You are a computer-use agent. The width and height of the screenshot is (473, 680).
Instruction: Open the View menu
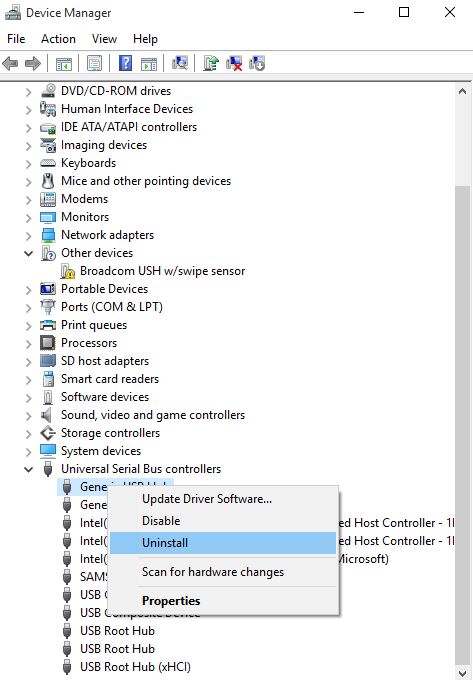click(x=104, y=39)
